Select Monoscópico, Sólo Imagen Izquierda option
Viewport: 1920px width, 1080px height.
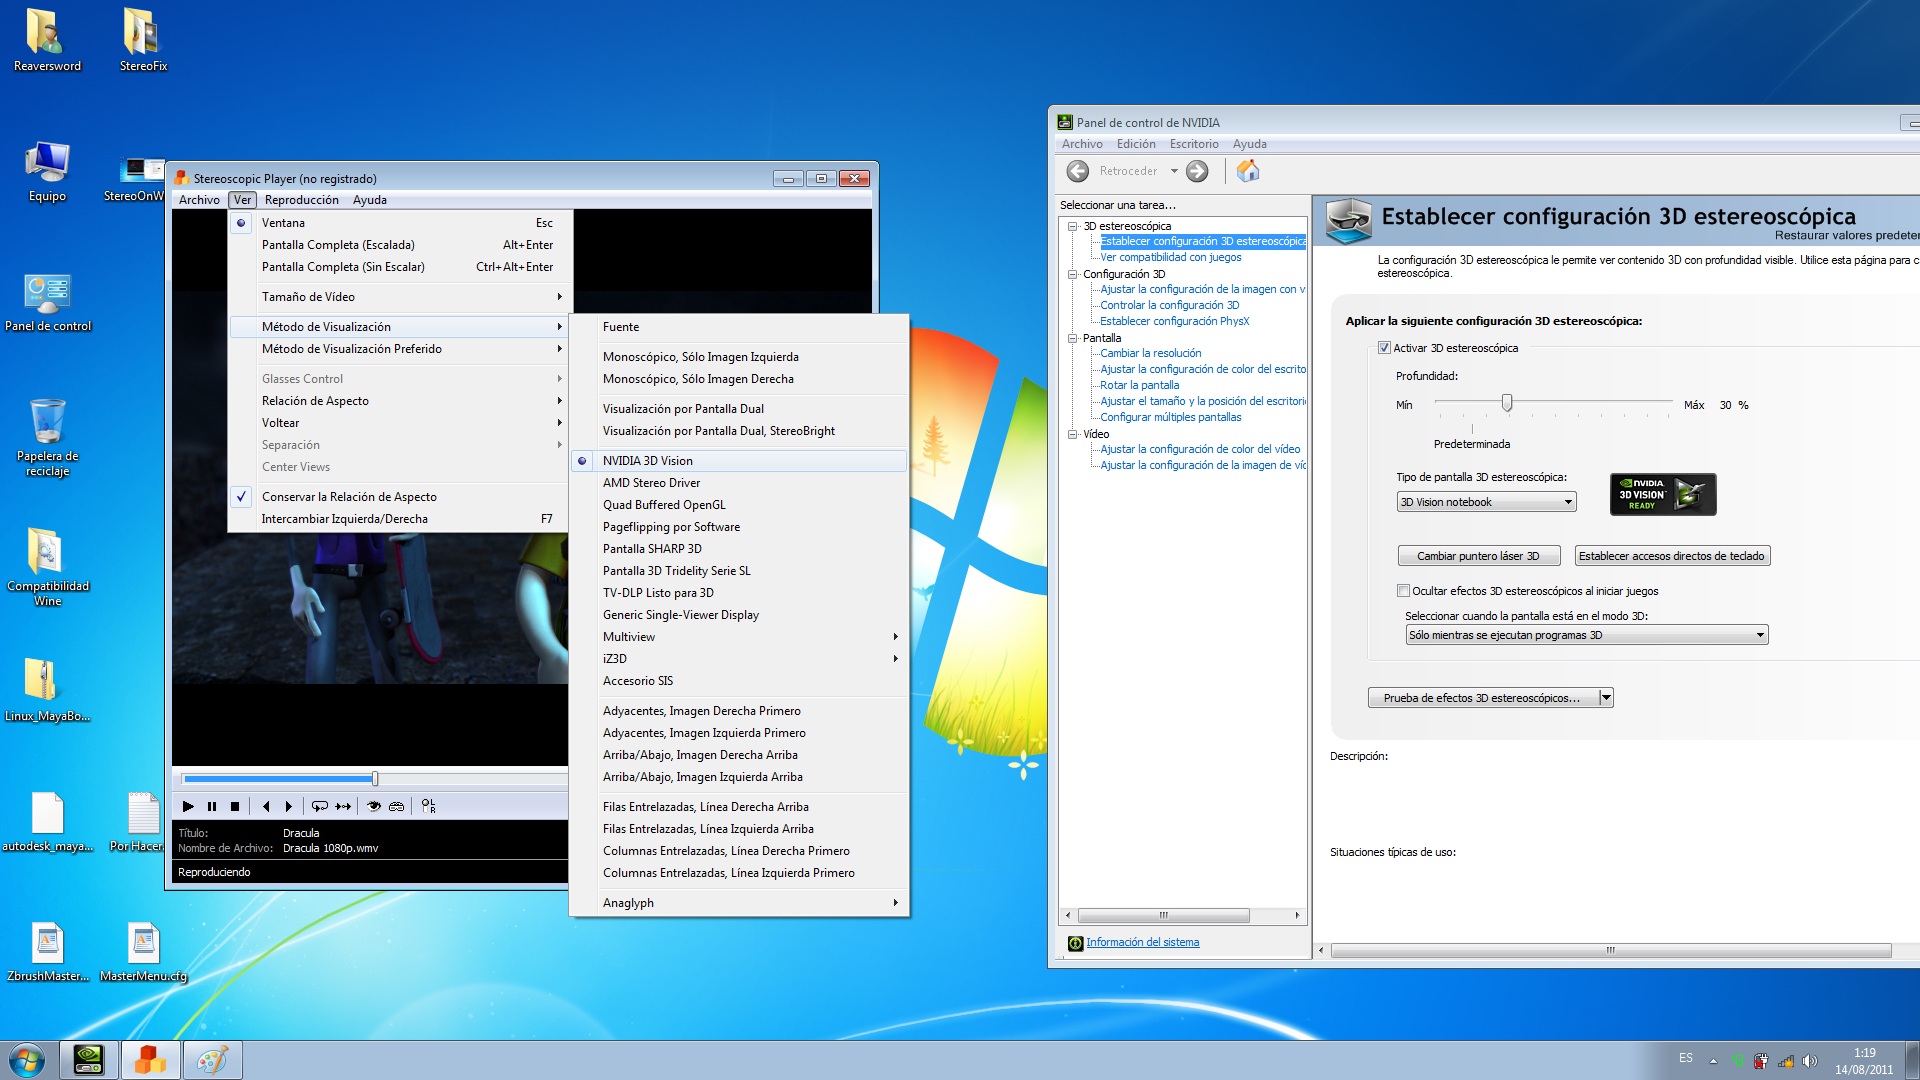(739, 357)
